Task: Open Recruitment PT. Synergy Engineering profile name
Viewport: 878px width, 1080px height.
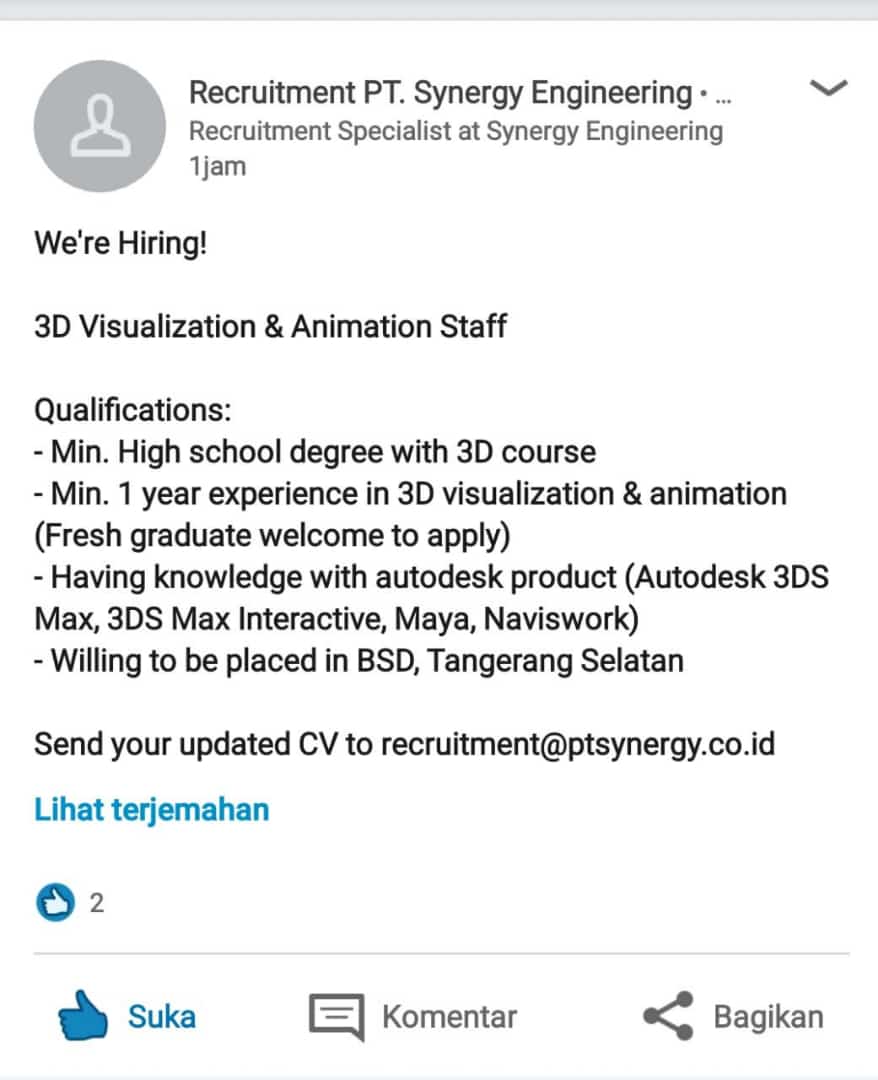Action: (440, 93)
